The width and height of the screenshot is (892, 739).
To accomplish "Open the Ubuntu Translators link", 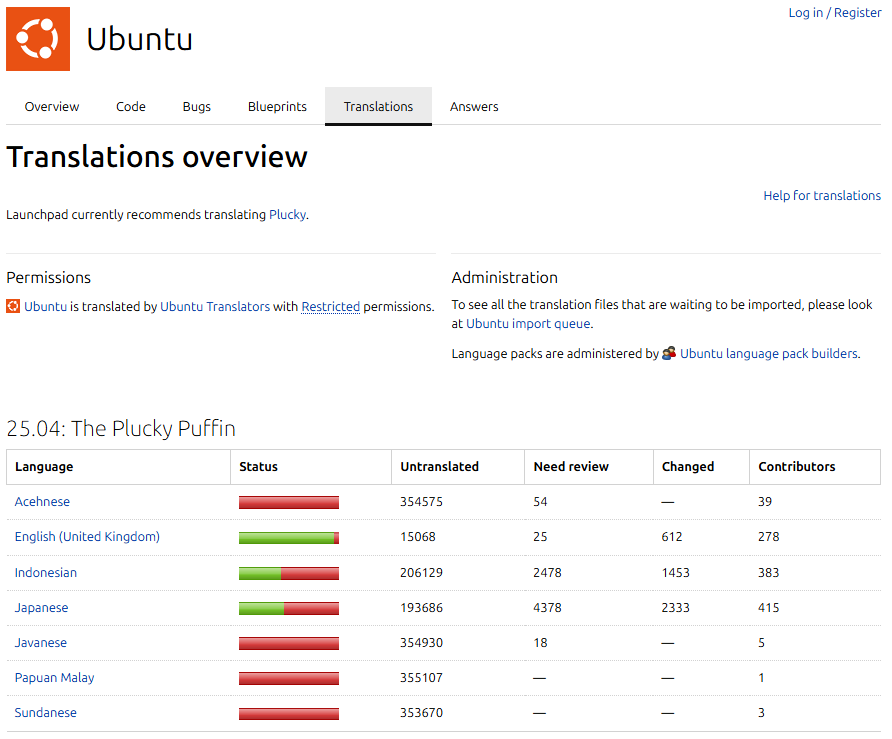I will click(215, 306).
